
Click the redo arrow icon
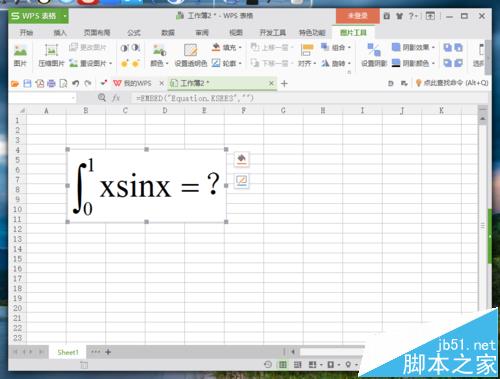88,83
